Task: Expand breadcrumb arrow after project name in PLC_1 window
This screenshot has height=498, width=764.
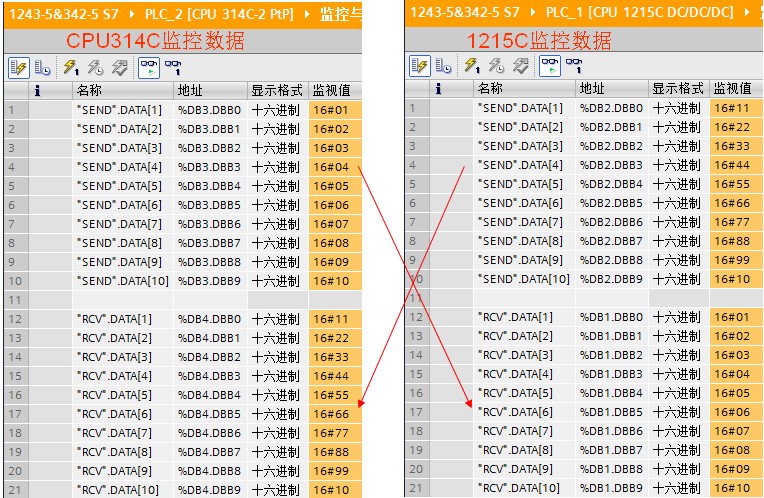Action: coord(533,12)
